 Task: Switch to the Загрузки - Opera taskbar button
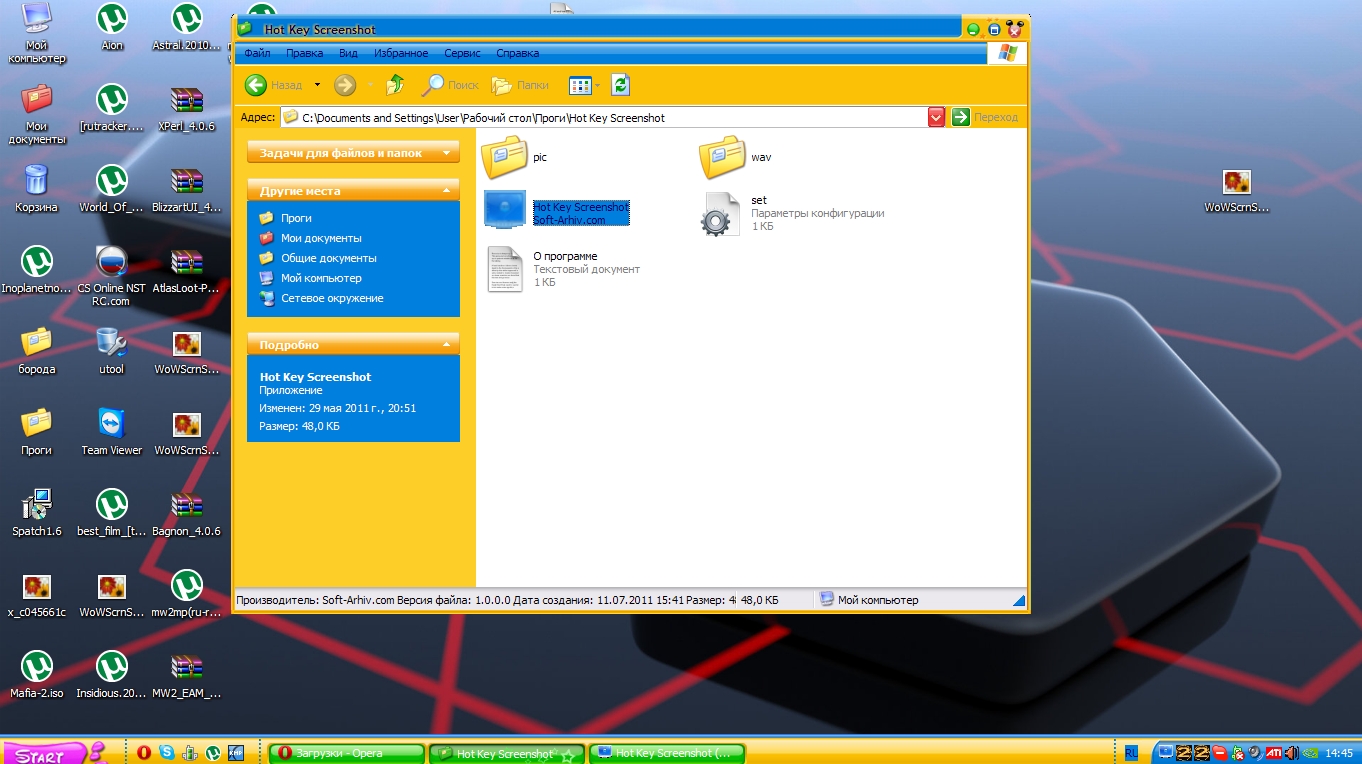(x=346, y=753)
